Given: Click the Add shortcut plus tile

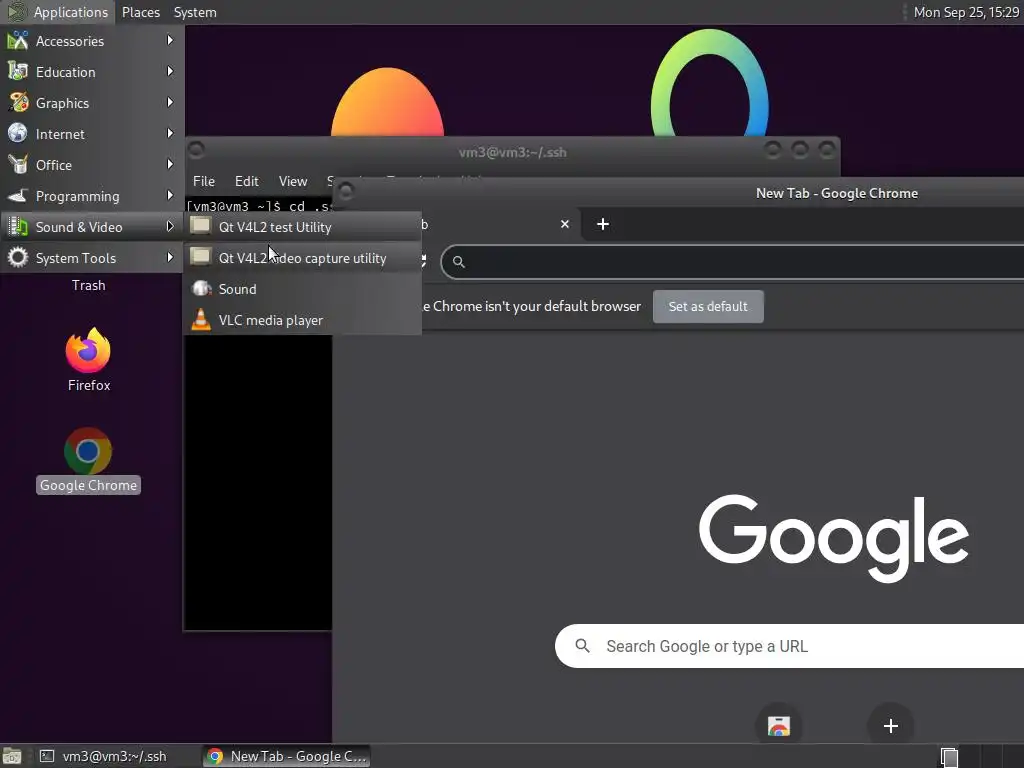Looking at the screenshot, I should click(x=890, y=726).
